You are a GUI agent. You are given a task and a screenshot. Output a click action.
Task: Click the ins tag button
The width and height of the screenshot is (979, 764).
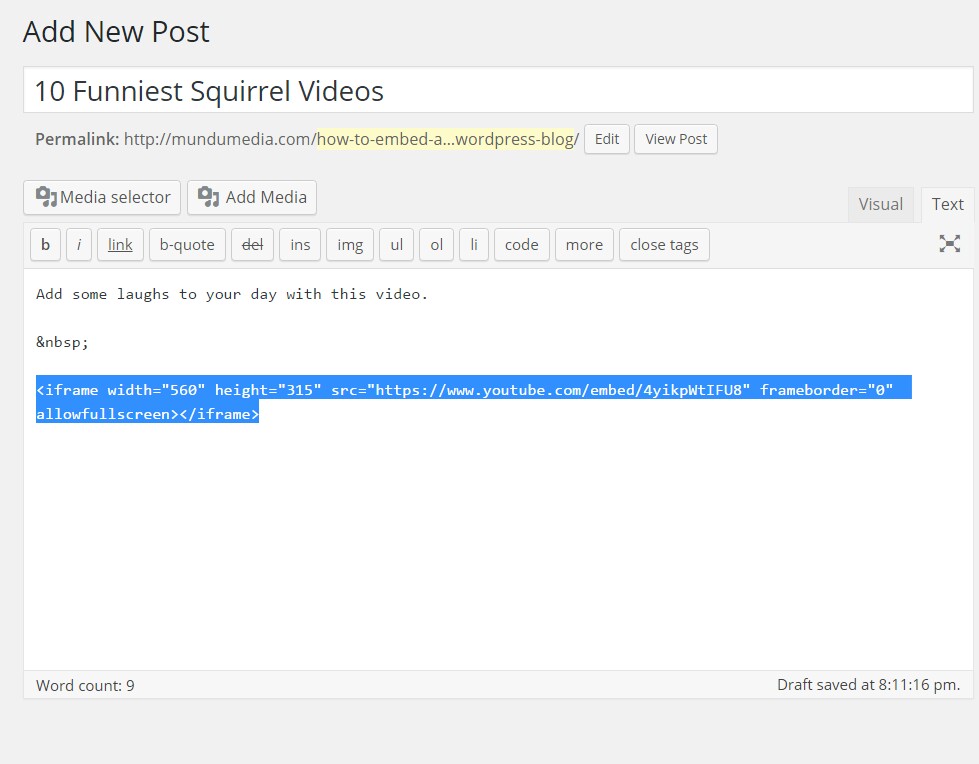point(300,245)
